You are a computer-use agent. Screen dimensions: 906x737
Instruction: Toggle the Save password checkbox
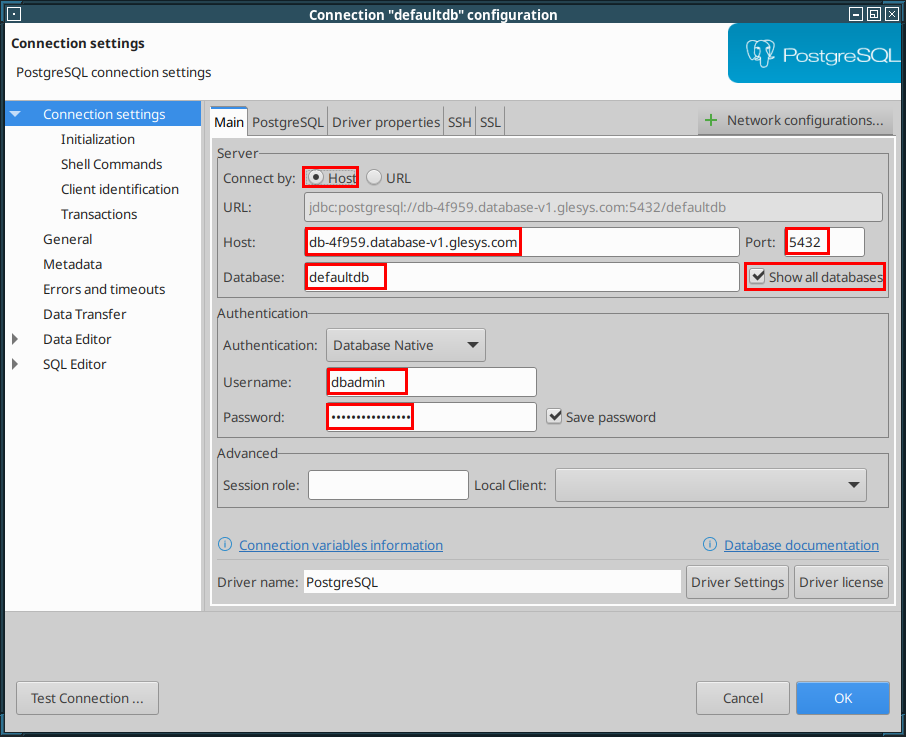point(554,416)
